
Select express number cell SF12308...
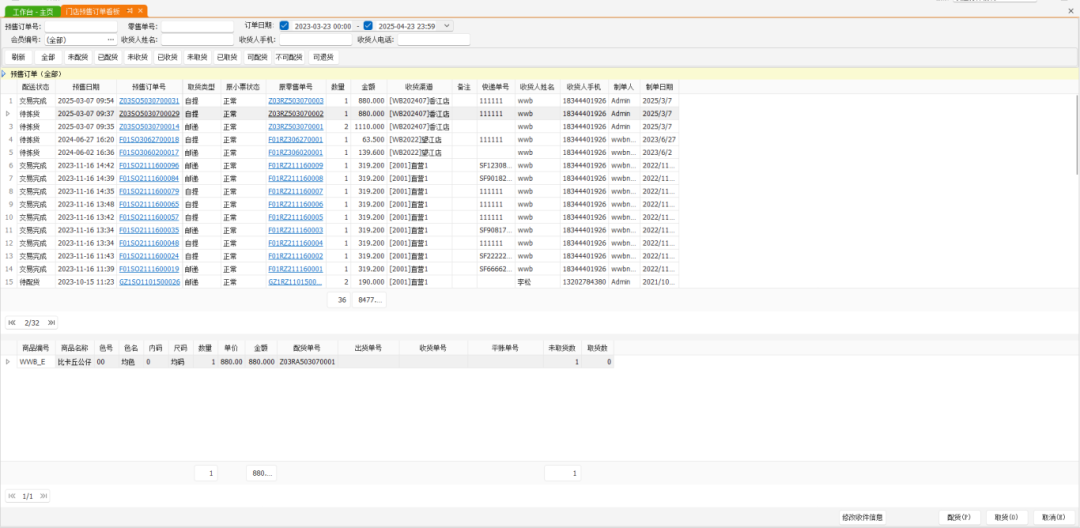click(x=495, y=165)
